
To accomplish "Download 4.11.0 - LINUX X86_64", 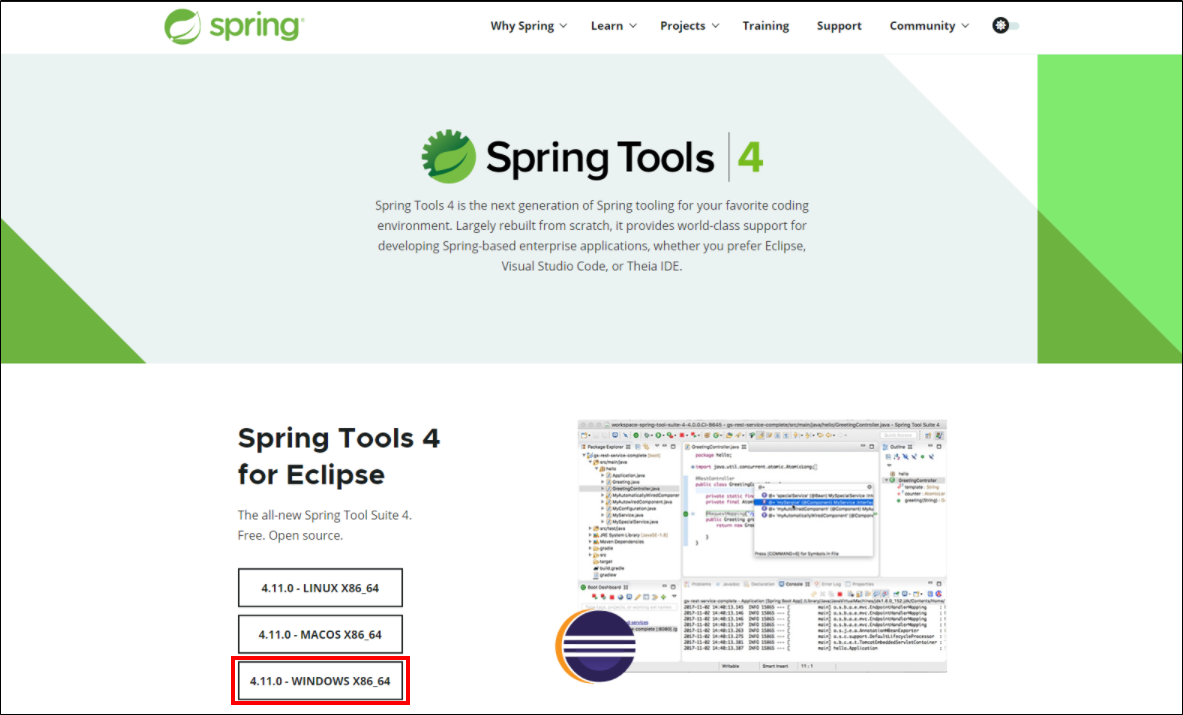I will [320, 588].
